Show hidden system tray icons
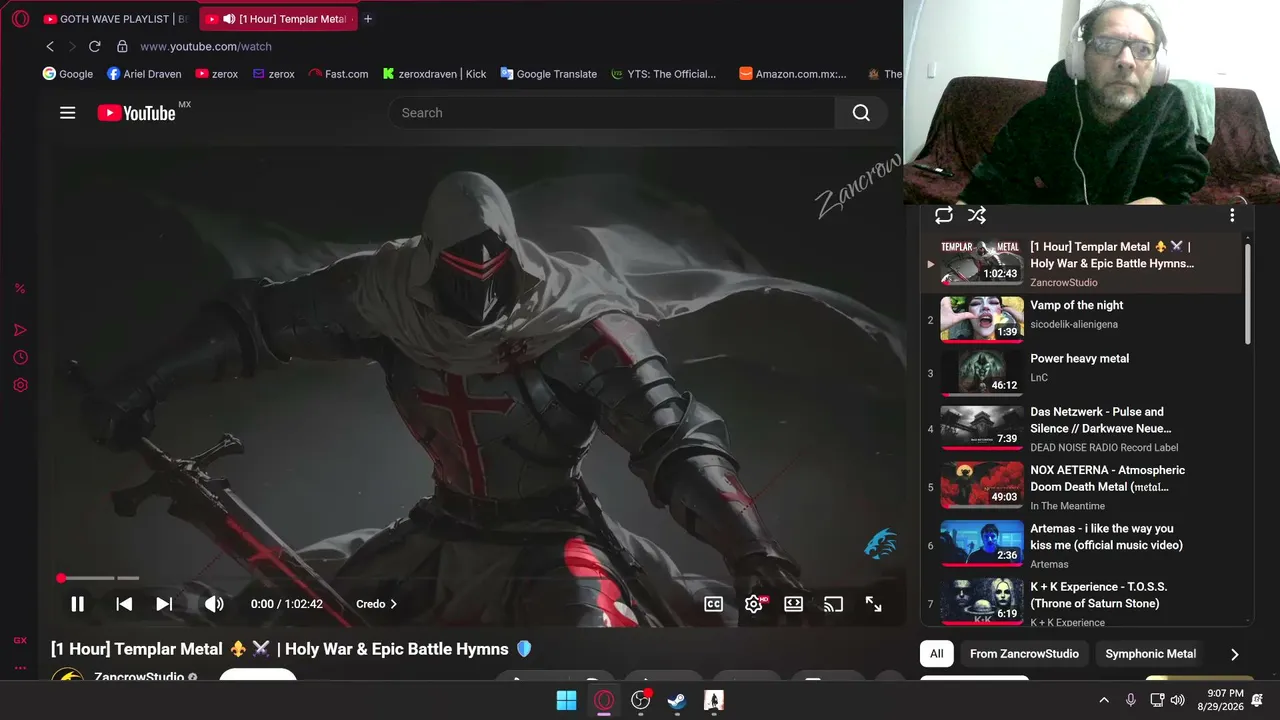 pos(1104,700)
